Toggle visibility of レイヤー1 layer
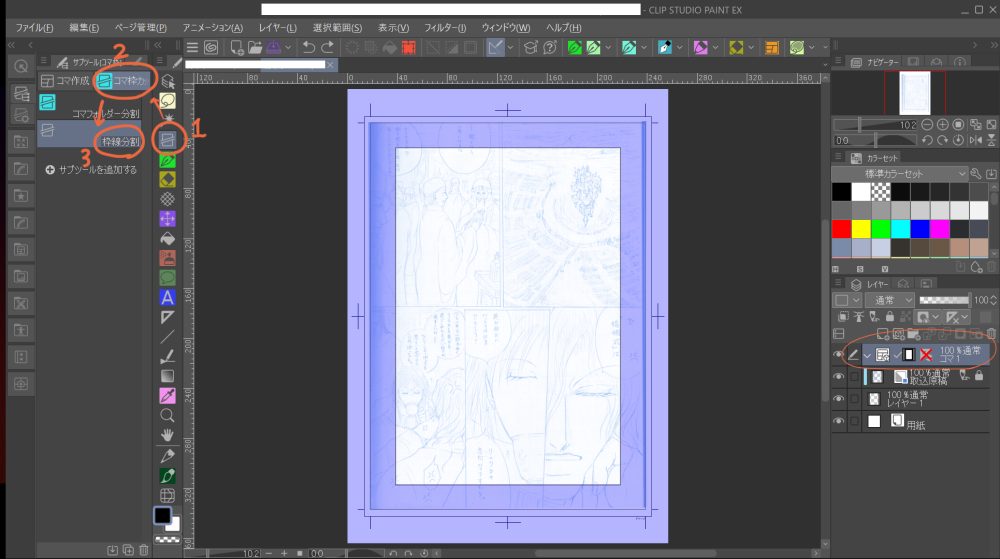Screen dimensions: 1000x559 point(839,397)
